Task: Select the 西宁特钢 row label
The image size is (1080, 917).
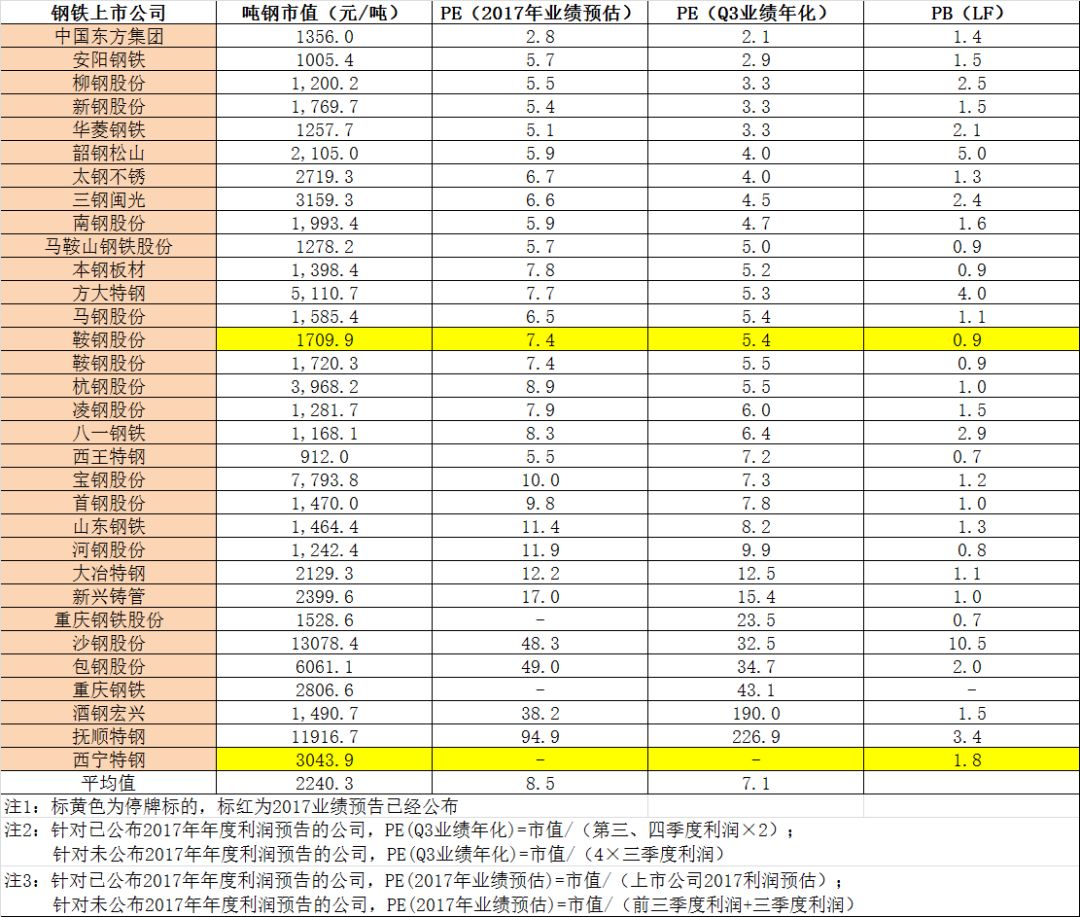Action: pos(108,760)
